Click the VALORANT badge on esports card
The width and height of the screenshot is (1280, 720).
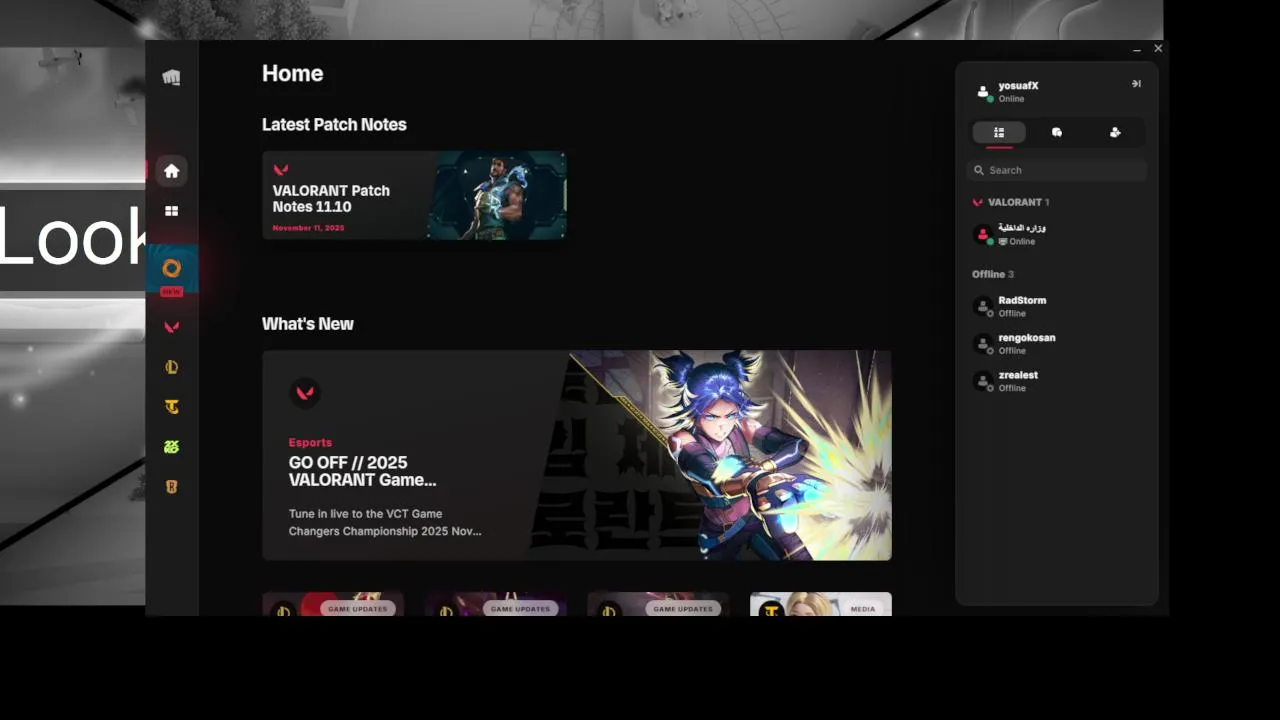tap(305, 393)
